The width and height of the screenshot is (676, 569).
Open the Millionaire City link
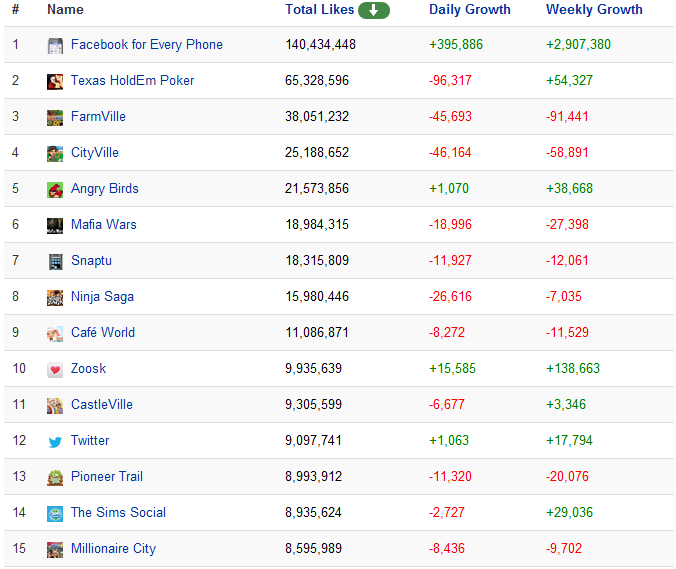click(113, 549)
